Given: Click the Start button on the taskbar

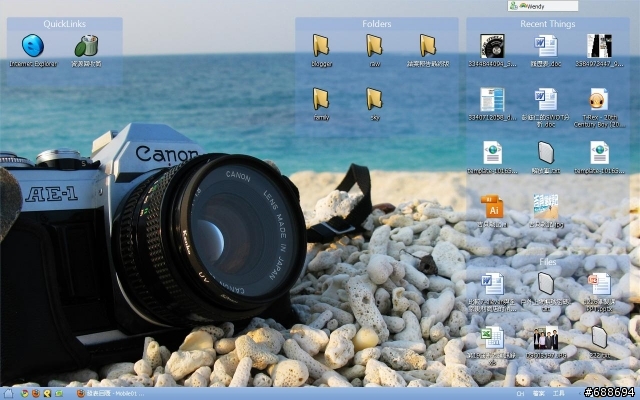Looking at the screenshot, I should pyautogui.click(x=10, y=393).
